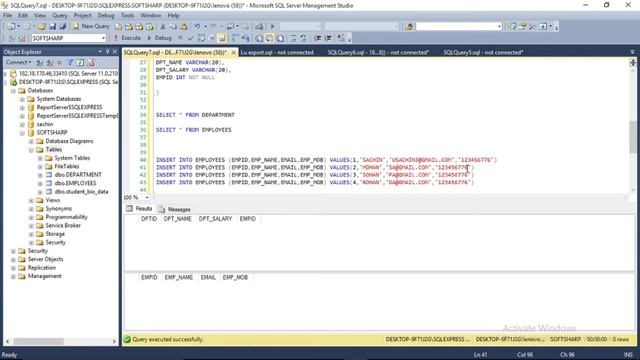Image resolution: width=640 pixels, height=360 pixels.
Task: Select Results to Grid mode
Action: pos(269,38)
